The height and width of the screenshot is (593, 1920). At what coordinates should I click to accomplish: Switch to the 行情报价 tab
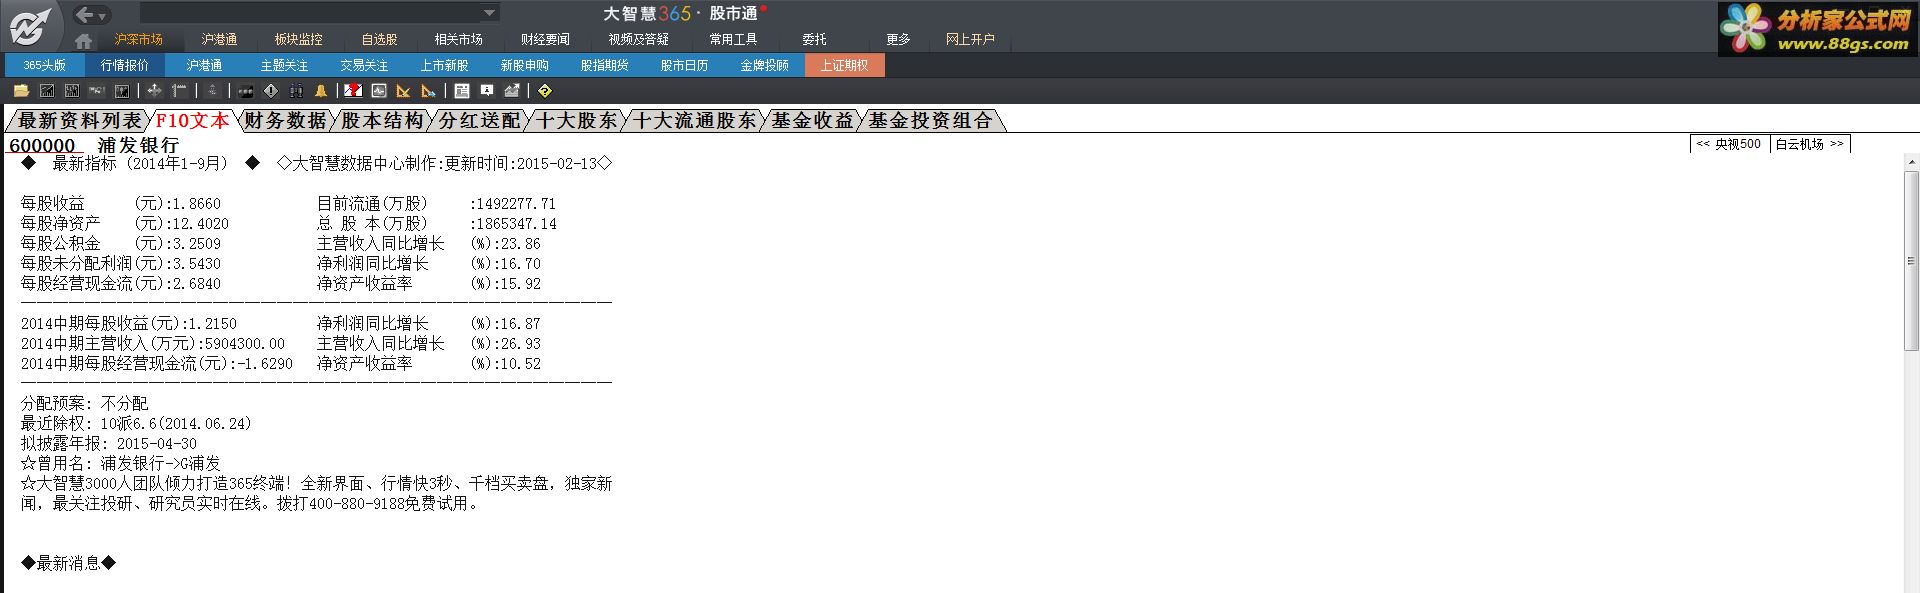coord(124,65)
